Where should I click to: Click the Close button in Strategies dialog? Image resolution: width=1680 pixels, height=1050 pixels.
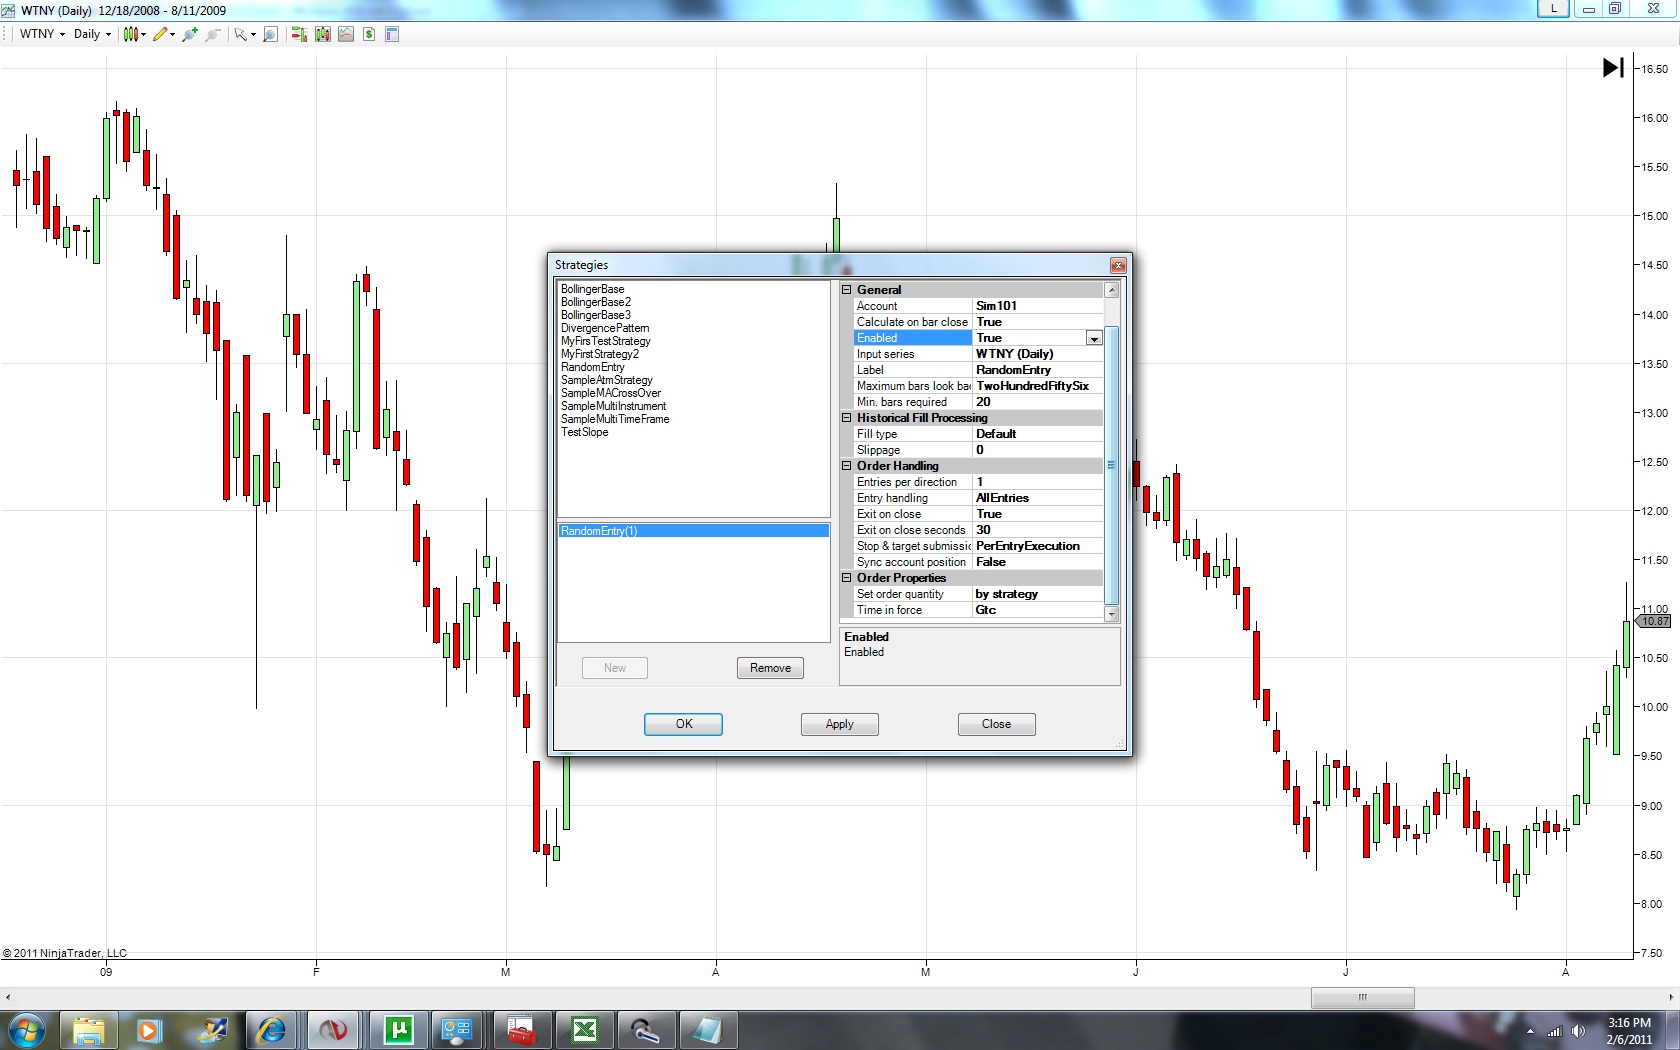996,724
